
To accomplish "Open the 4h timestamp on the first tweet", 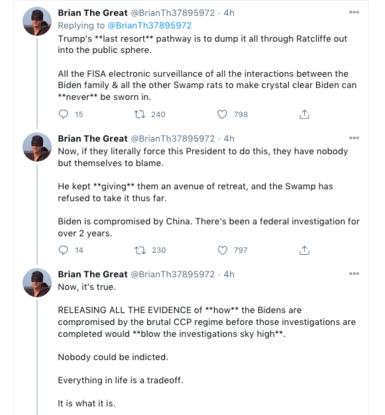I will click(229, 13).
